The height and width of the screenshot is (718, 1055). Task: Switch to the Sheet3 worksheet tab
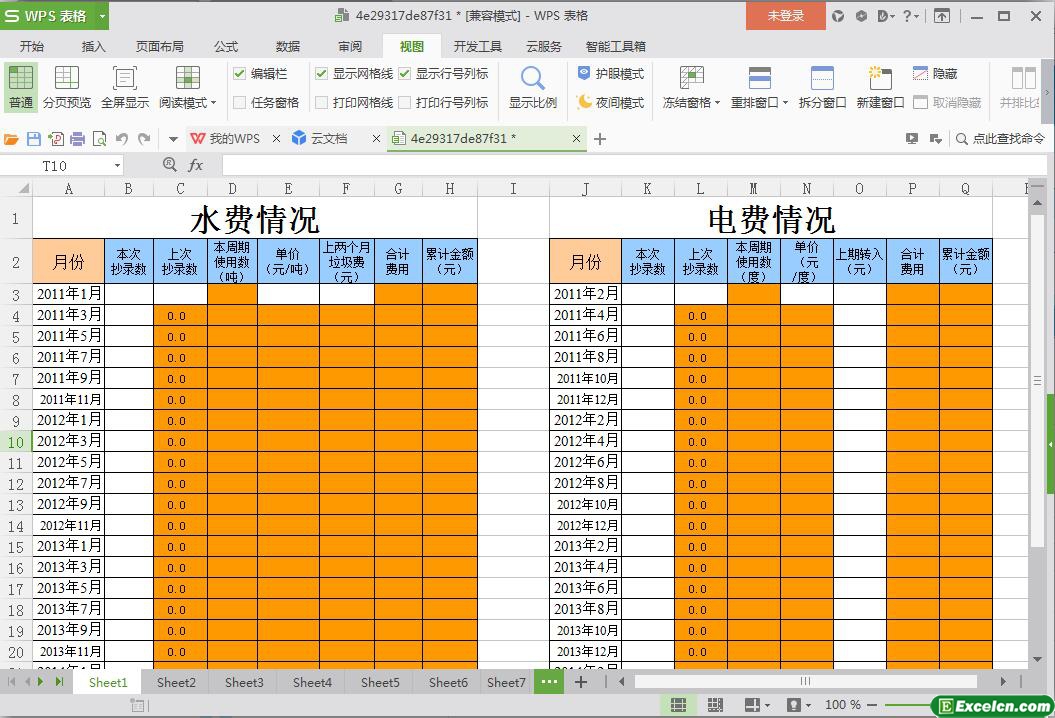(244, 682)
